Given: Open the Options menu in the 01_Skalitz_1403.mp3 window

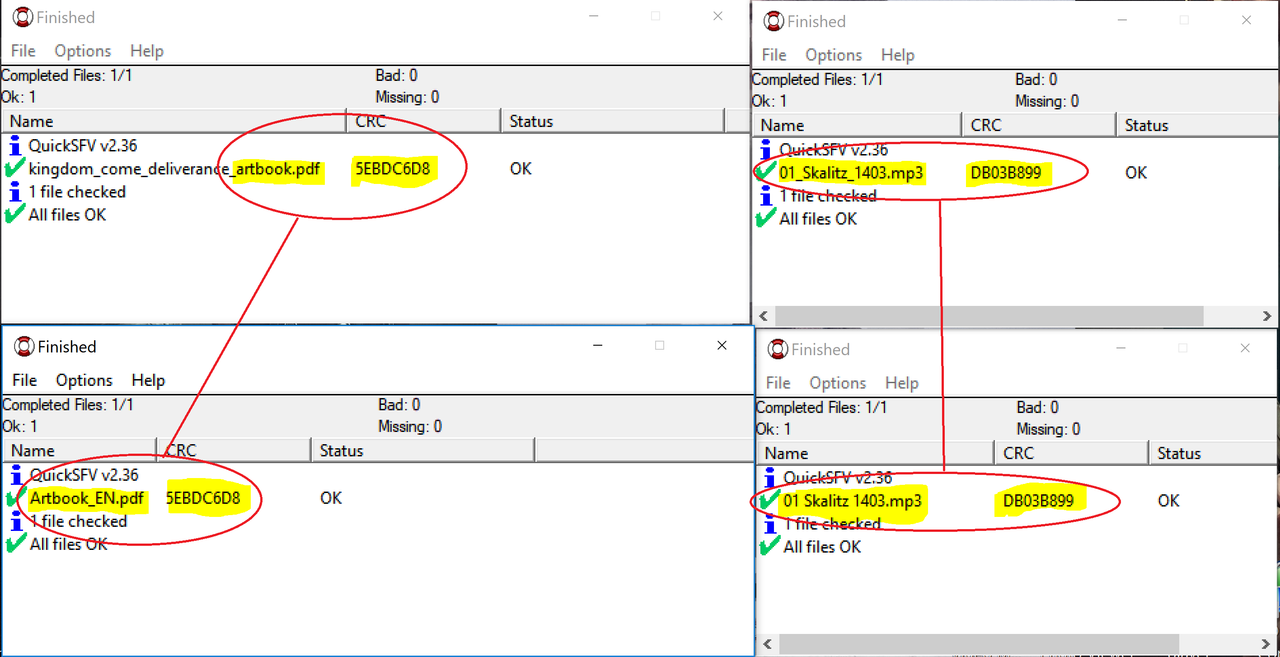Looking at the screenshot, I should [833, 55].
